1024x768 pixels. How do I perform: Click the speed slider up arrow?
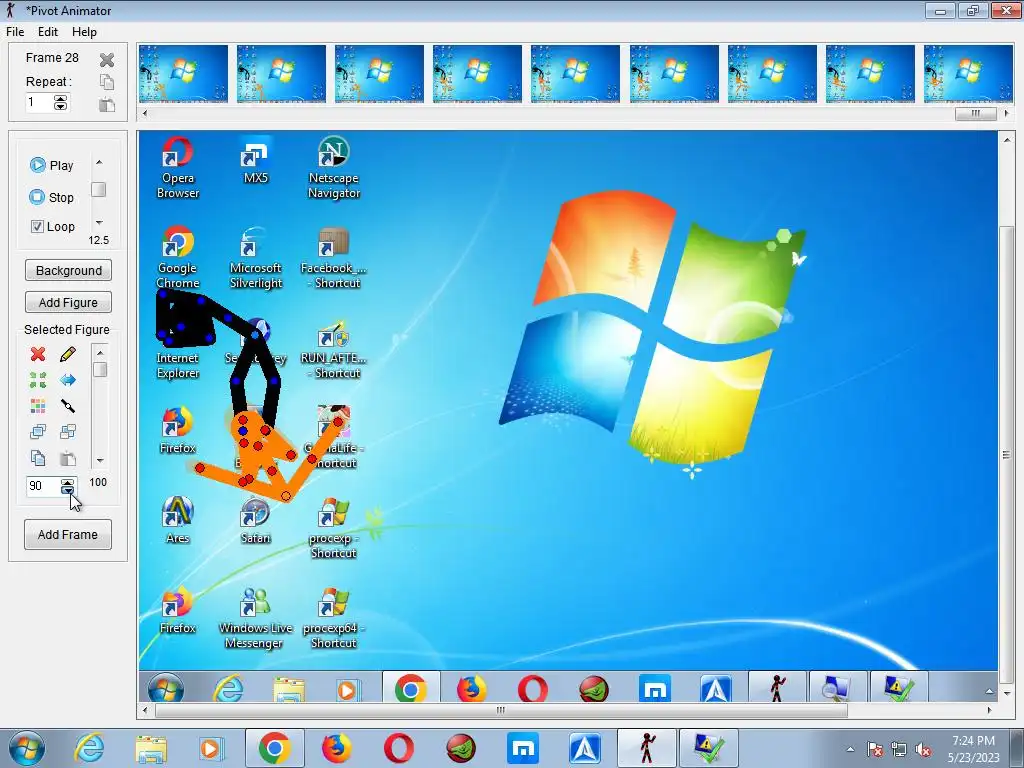click(99, 162)
